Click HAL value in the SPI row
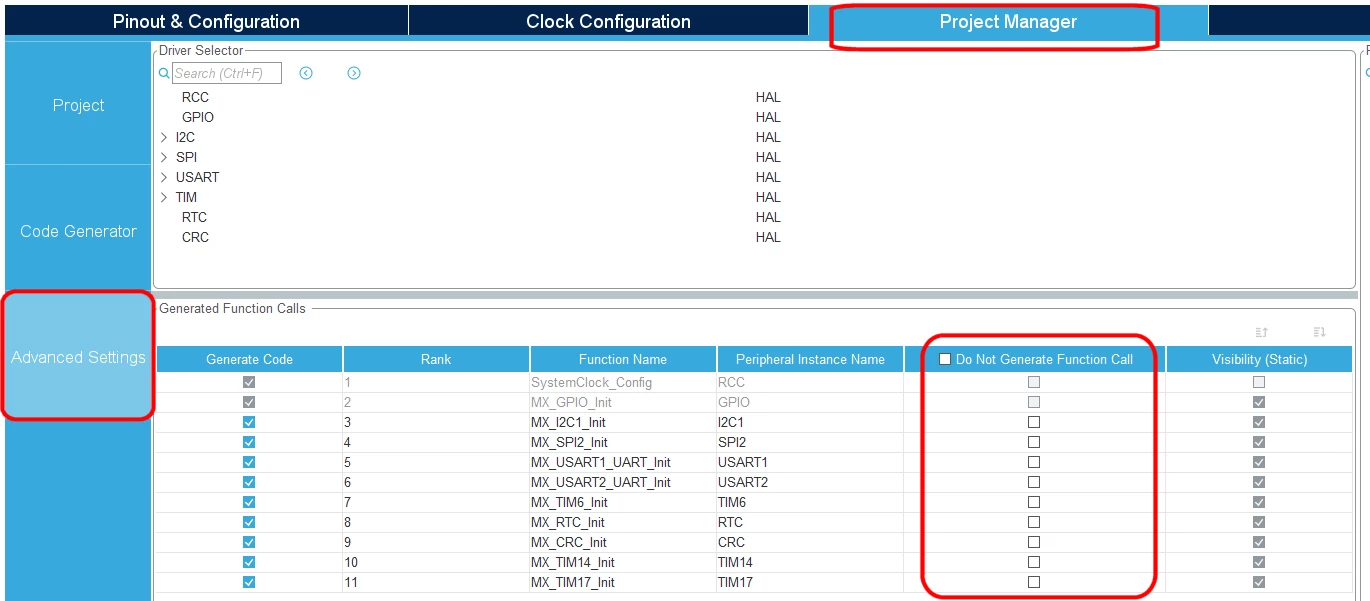The width and height of the screenshot is (1370, 601). pos(768,157)
